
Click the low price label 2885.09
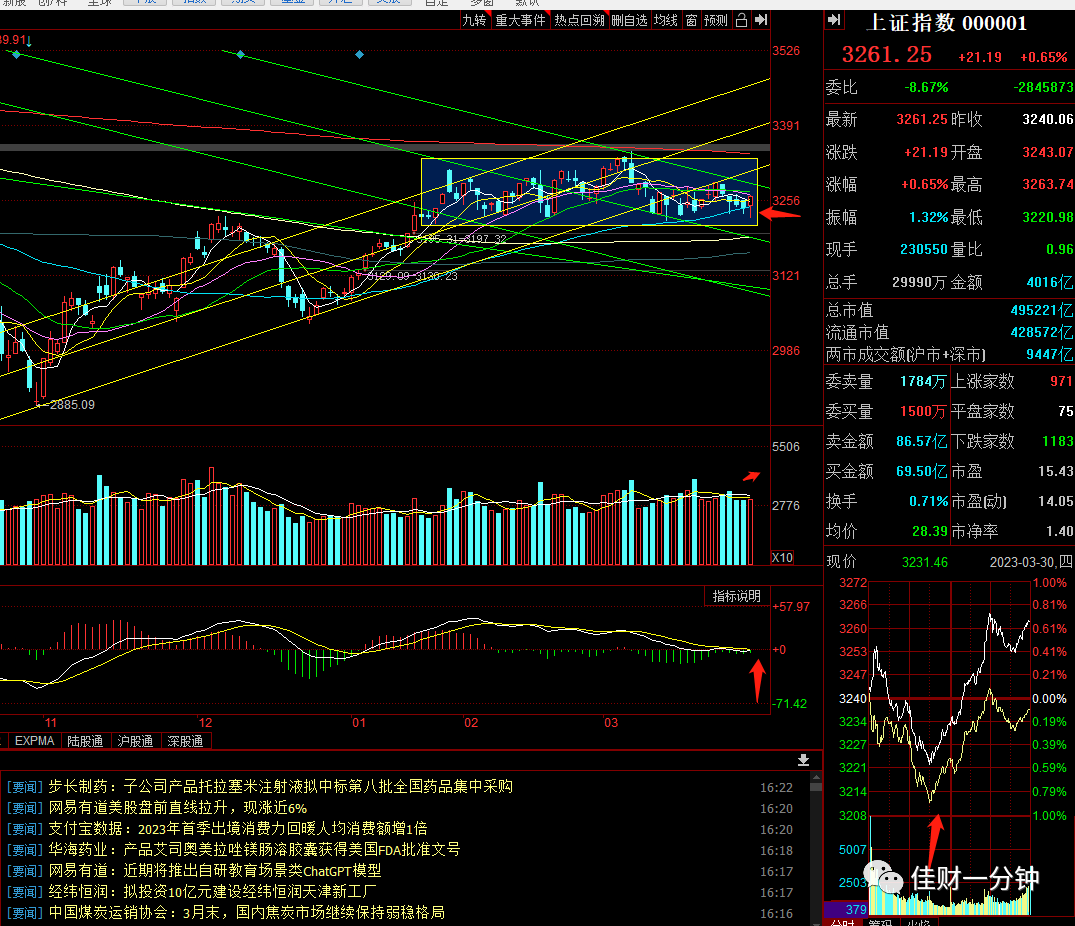(x=72, y=404)
